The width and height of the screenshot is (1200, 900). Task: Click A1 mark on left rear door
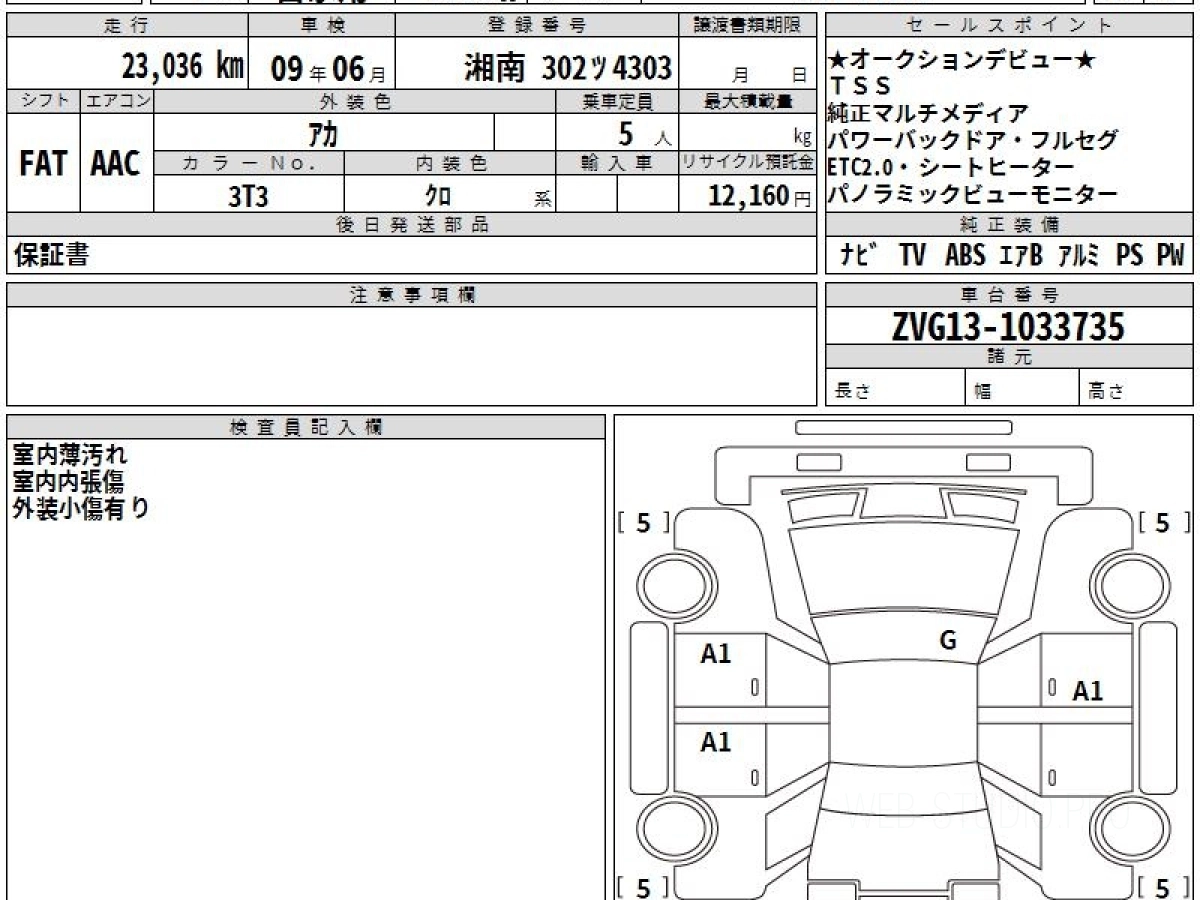tap(716, 742)
